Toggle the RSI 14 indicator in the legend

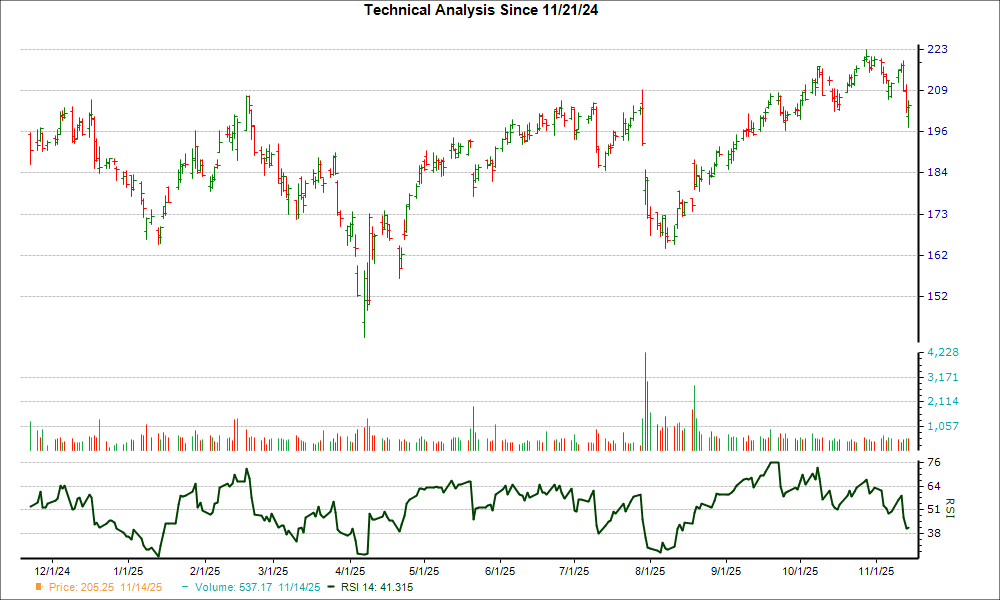tap(375, 589)
